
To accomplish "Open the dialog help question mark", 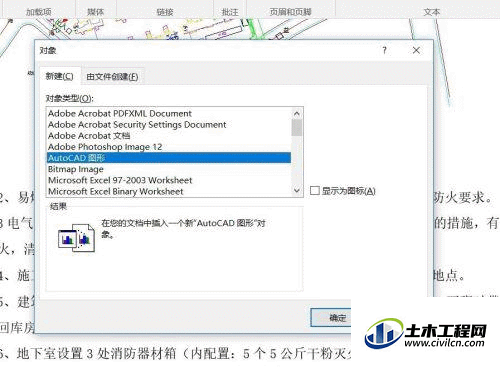I will [x=385, y=50].
